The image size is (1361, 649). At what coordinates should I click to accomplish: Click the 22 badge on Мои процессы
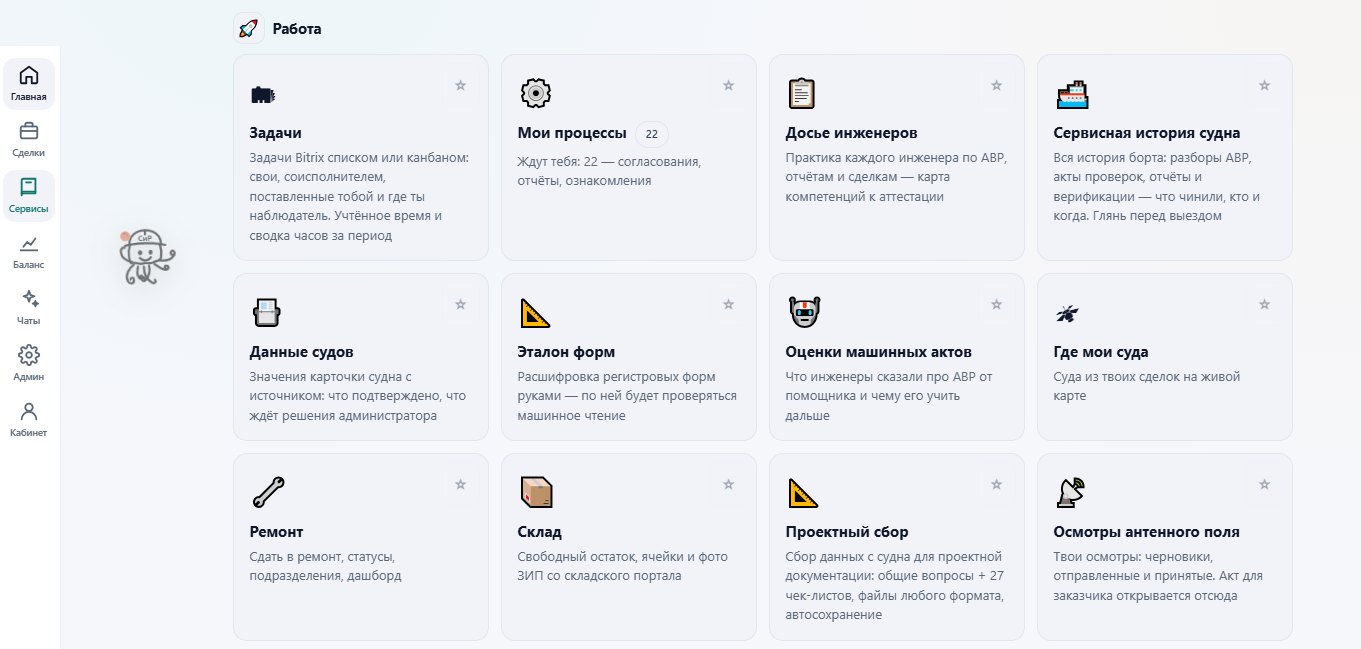pos(652,133)
